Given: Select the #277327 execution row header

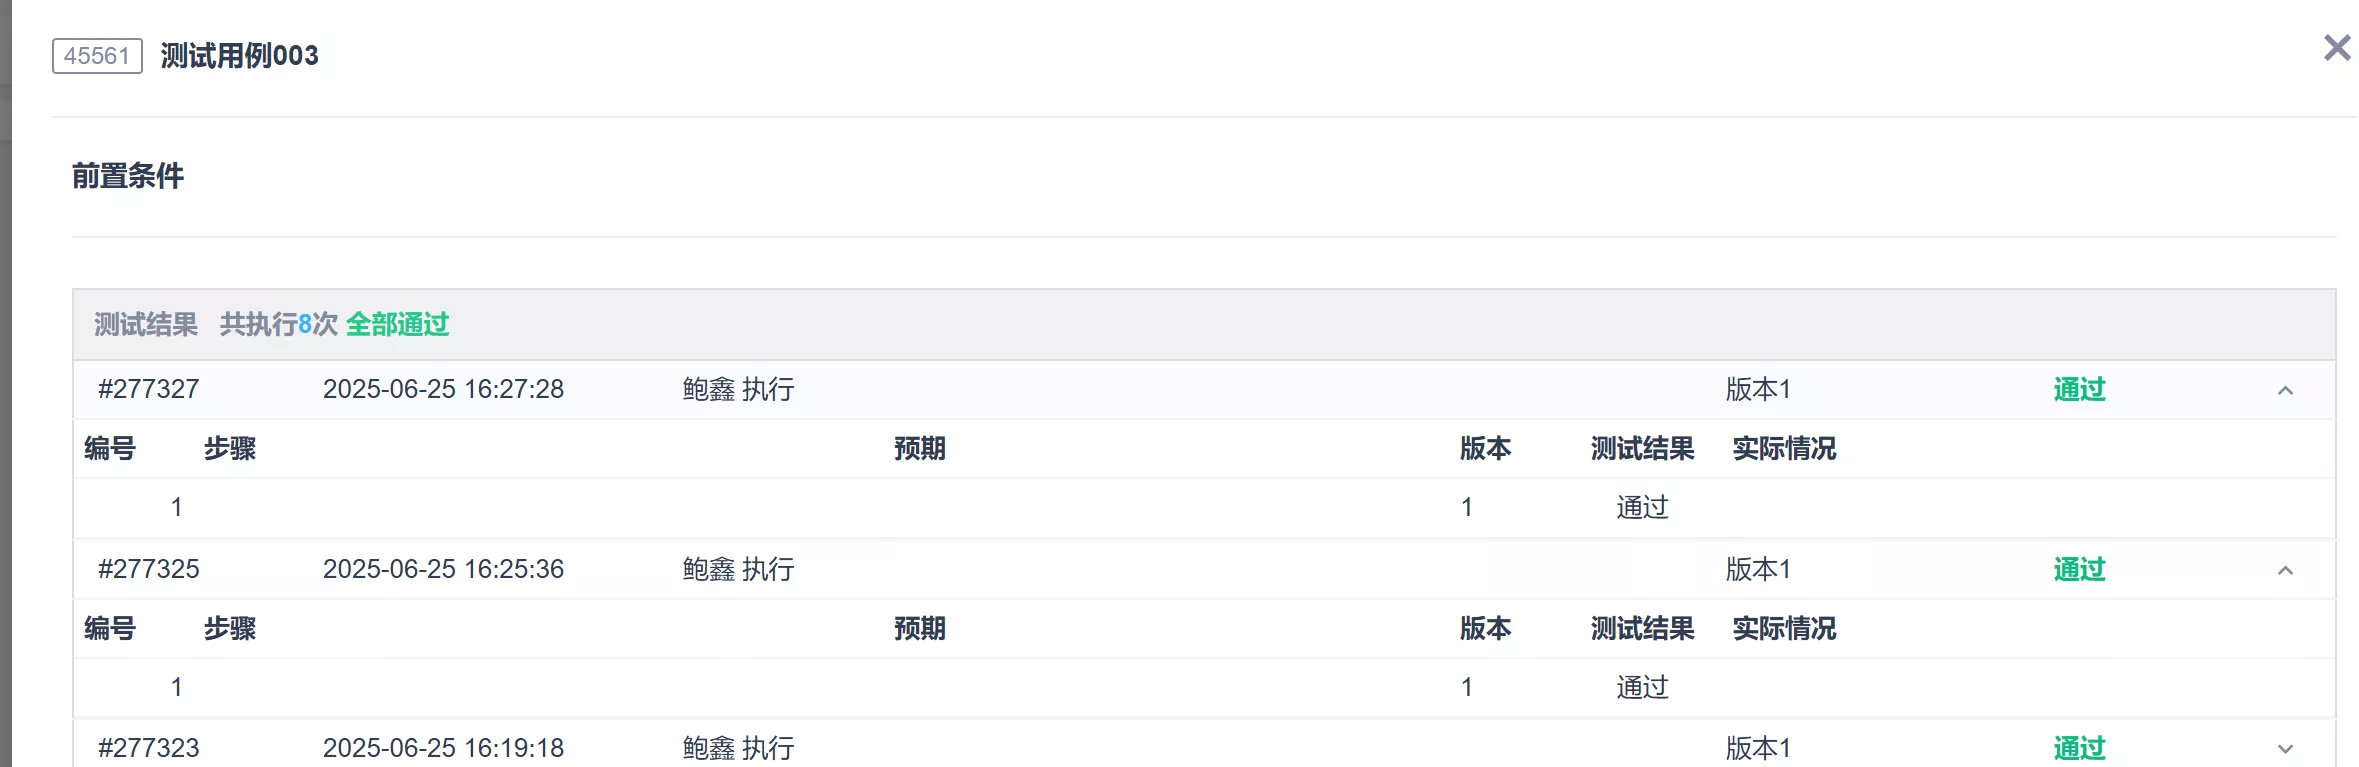Looking at the screenshot, I should [149, 389].
